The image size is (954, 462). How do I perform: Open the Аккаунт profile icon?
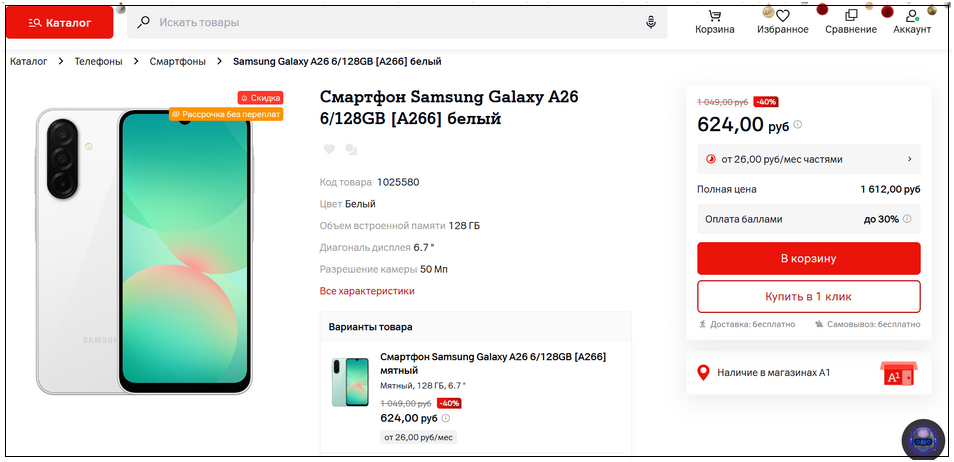coord(911,17)
